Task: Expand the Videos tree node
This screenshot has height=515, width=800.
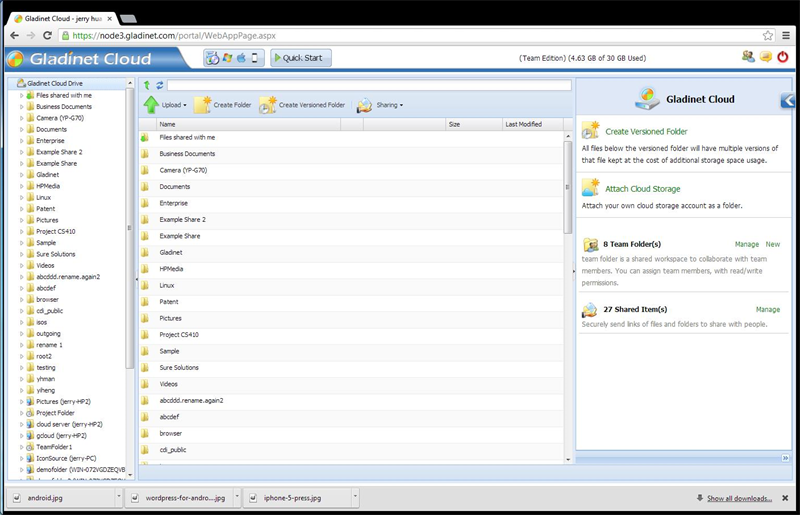Action: click(x=21, y=265)
